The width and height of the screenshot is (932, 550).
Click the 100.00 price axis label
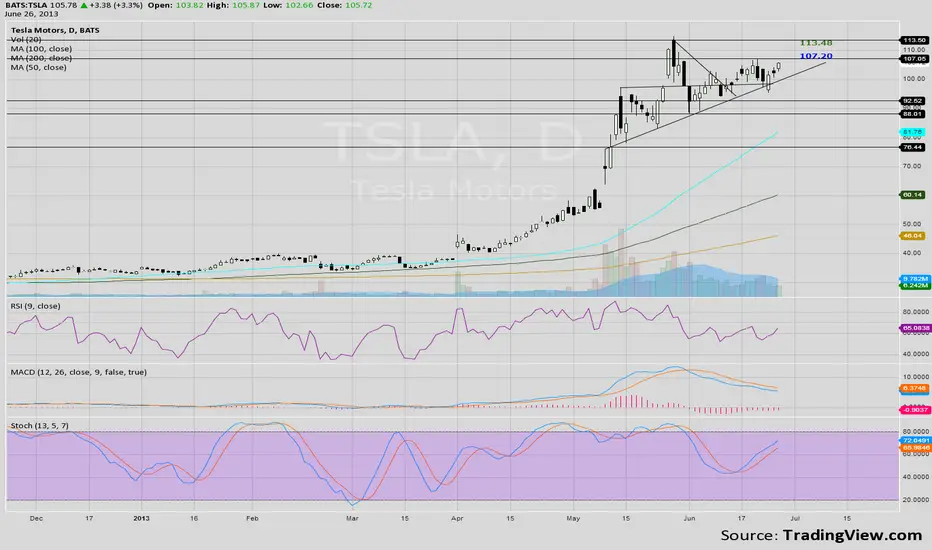[914, 78]
